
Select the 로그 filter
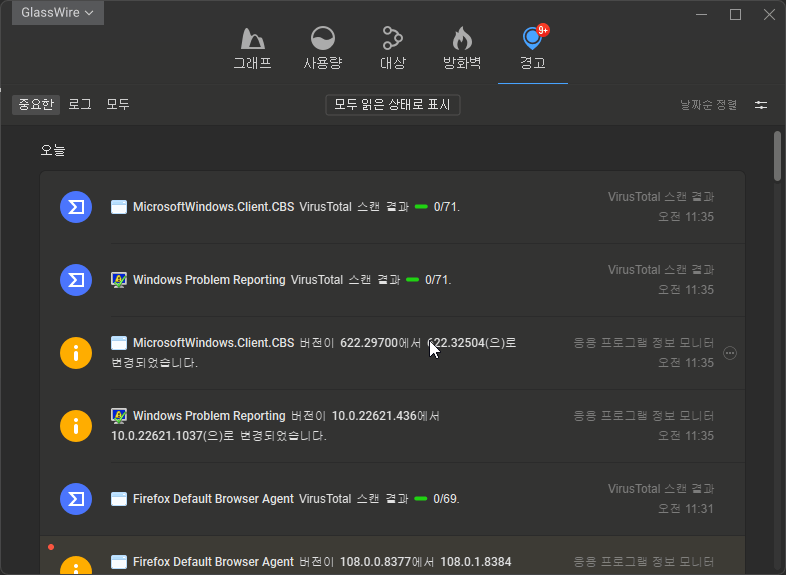pos(80,104)
